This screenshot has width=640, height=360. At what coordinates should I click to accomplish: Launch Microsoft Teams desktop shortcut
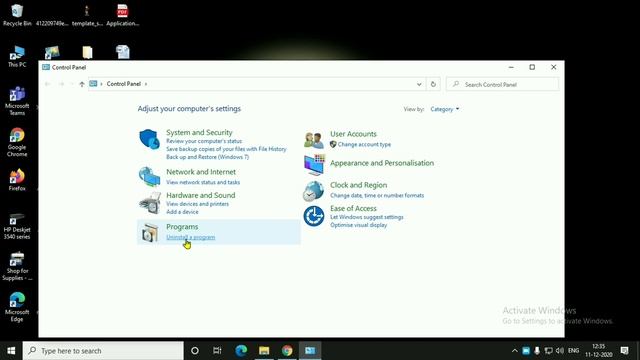pos(17,101)
